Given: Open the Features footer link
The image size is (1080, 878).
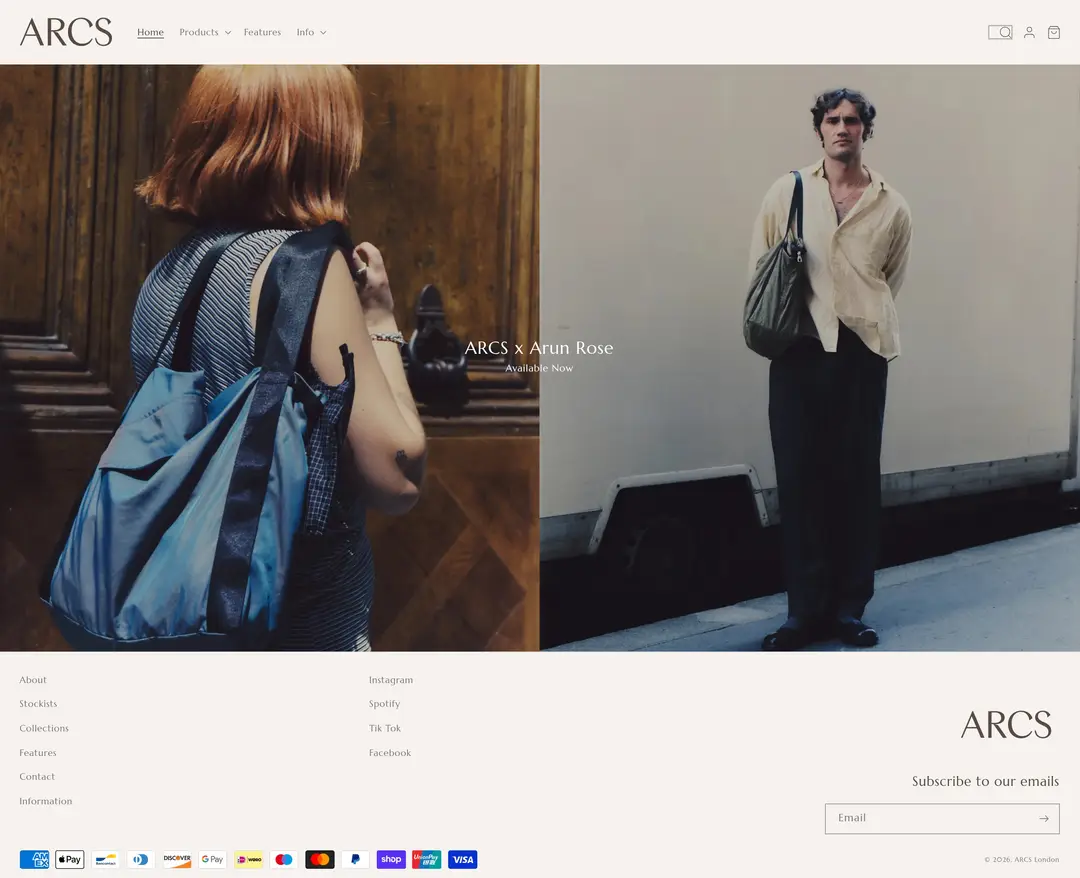Looking at the screenshot, I should click(x=38, y=753).
